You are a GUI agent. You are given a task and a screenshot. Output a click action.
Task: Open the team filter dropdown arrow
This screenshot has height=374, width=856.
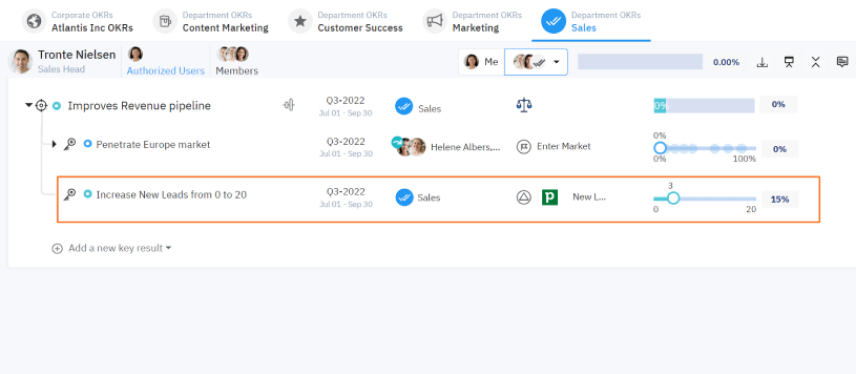(556, 62)
